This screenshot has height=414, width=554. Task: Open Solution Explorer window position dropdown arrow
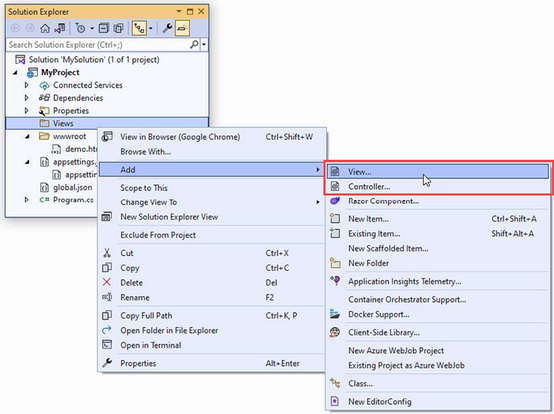pyautogui.click(x=179, y=12)
